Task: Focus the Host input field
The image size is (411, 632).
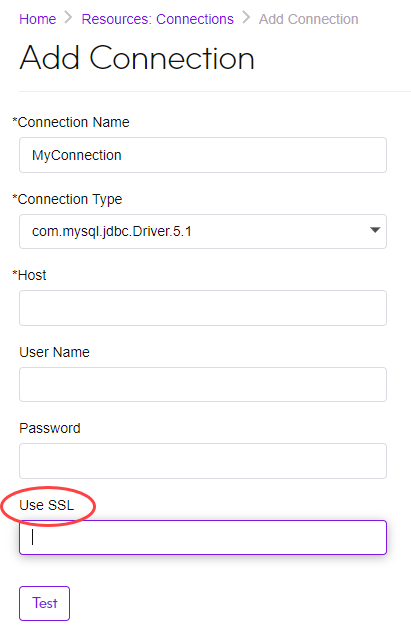Action: pyautogui.click(x=203, y=308)
